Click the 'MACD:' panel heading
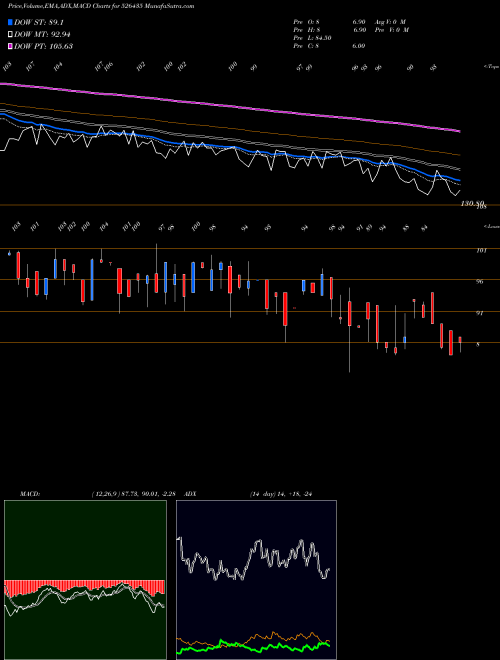The width and height of the screenshot is (500, 660). (29, 494)
